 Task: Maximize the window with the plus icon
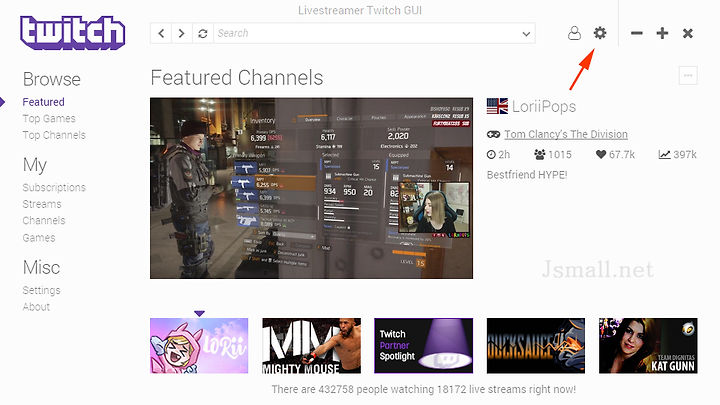click(662, 33)
